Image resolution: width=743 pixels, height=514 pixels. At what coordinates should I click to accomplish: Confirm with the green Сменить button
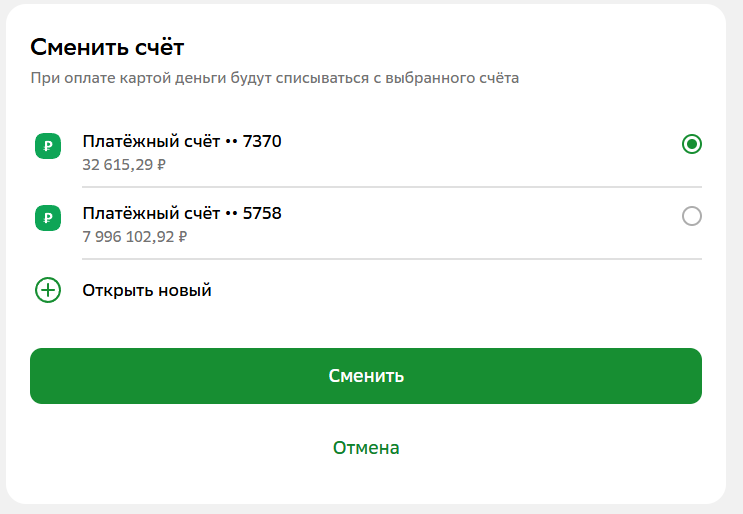pyautogui.click(x=366, y=376)
